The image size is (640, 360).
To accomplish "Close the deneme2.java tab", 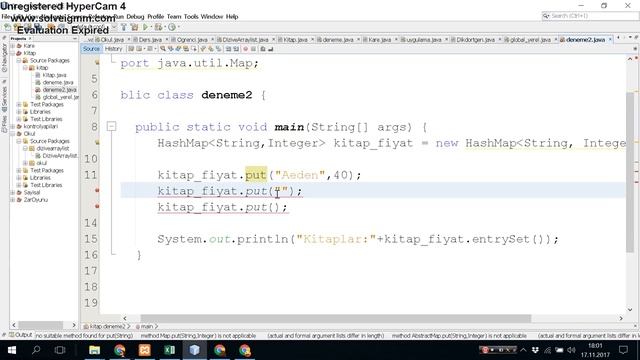I will click(610, 40).
